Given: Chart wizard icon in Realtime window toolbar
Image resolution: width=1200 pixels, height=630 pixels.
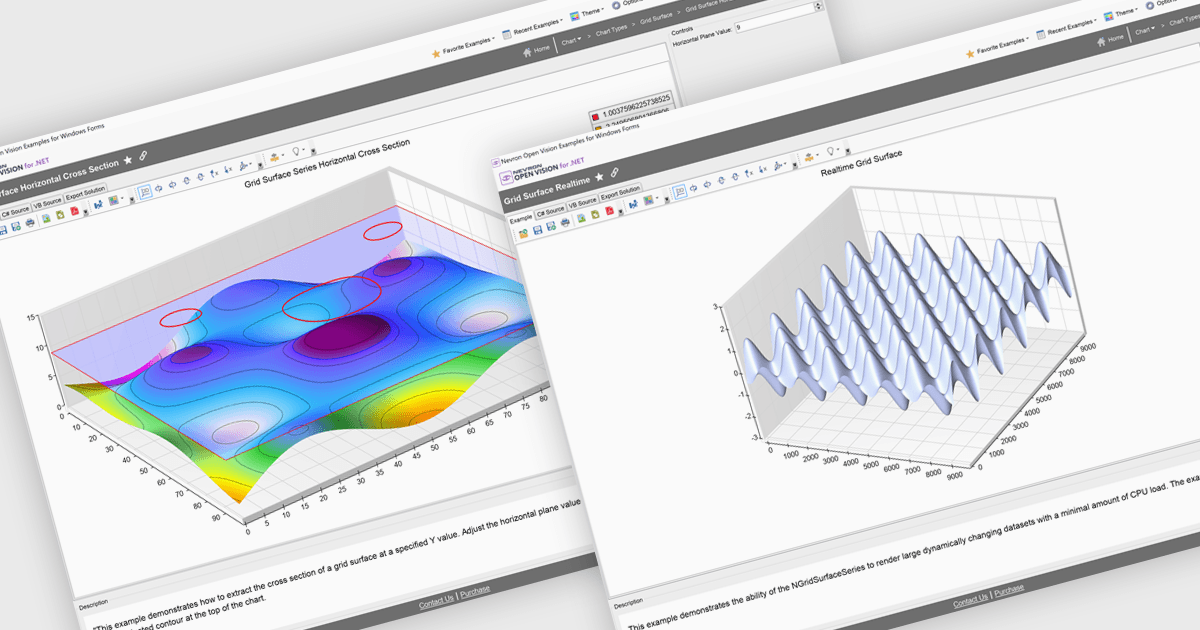Looking at the screenshot, I should (x=633, y=204).
